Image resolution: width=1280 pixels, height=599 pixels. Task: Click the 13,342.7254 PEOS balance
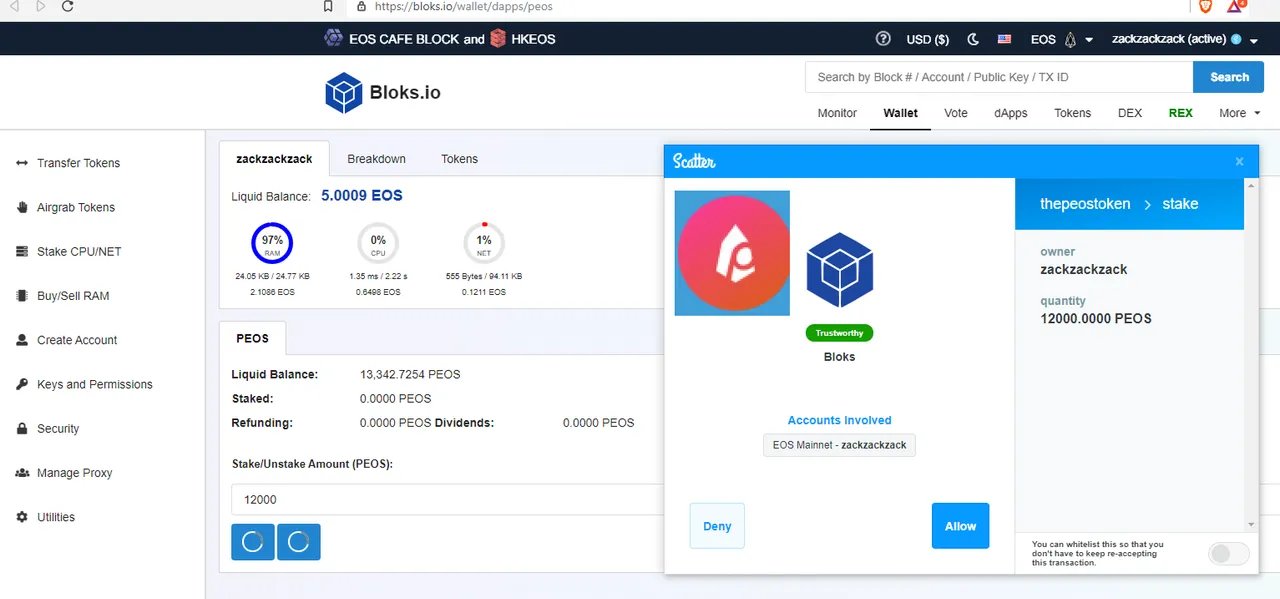point(410,374)
